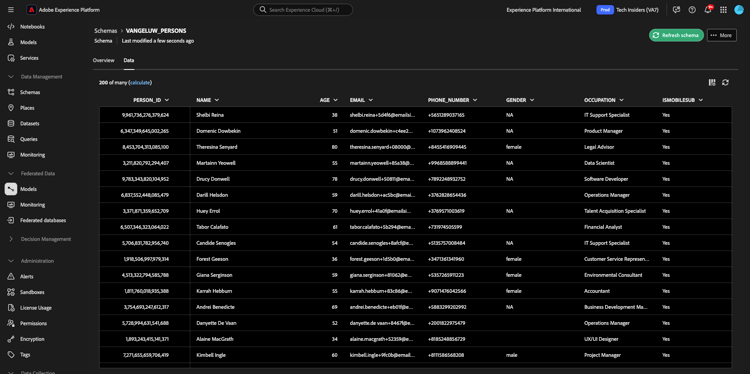Open the OCCUPATION column menu
Viewport: 750px width, 374px height.
click(x=621, y=100)
